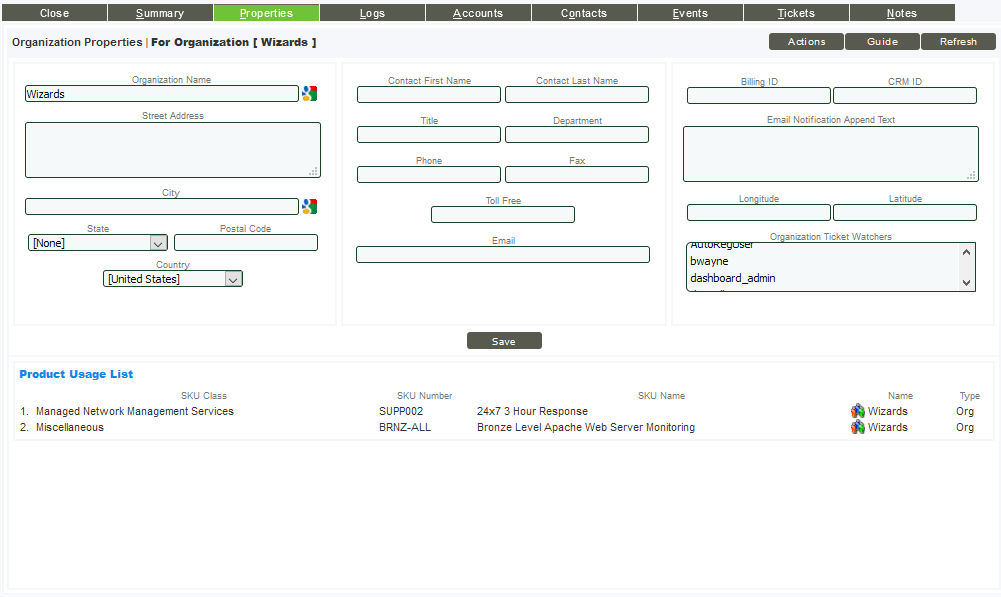
Task: Click inside the Email input field
Action: tap(502, 254)
